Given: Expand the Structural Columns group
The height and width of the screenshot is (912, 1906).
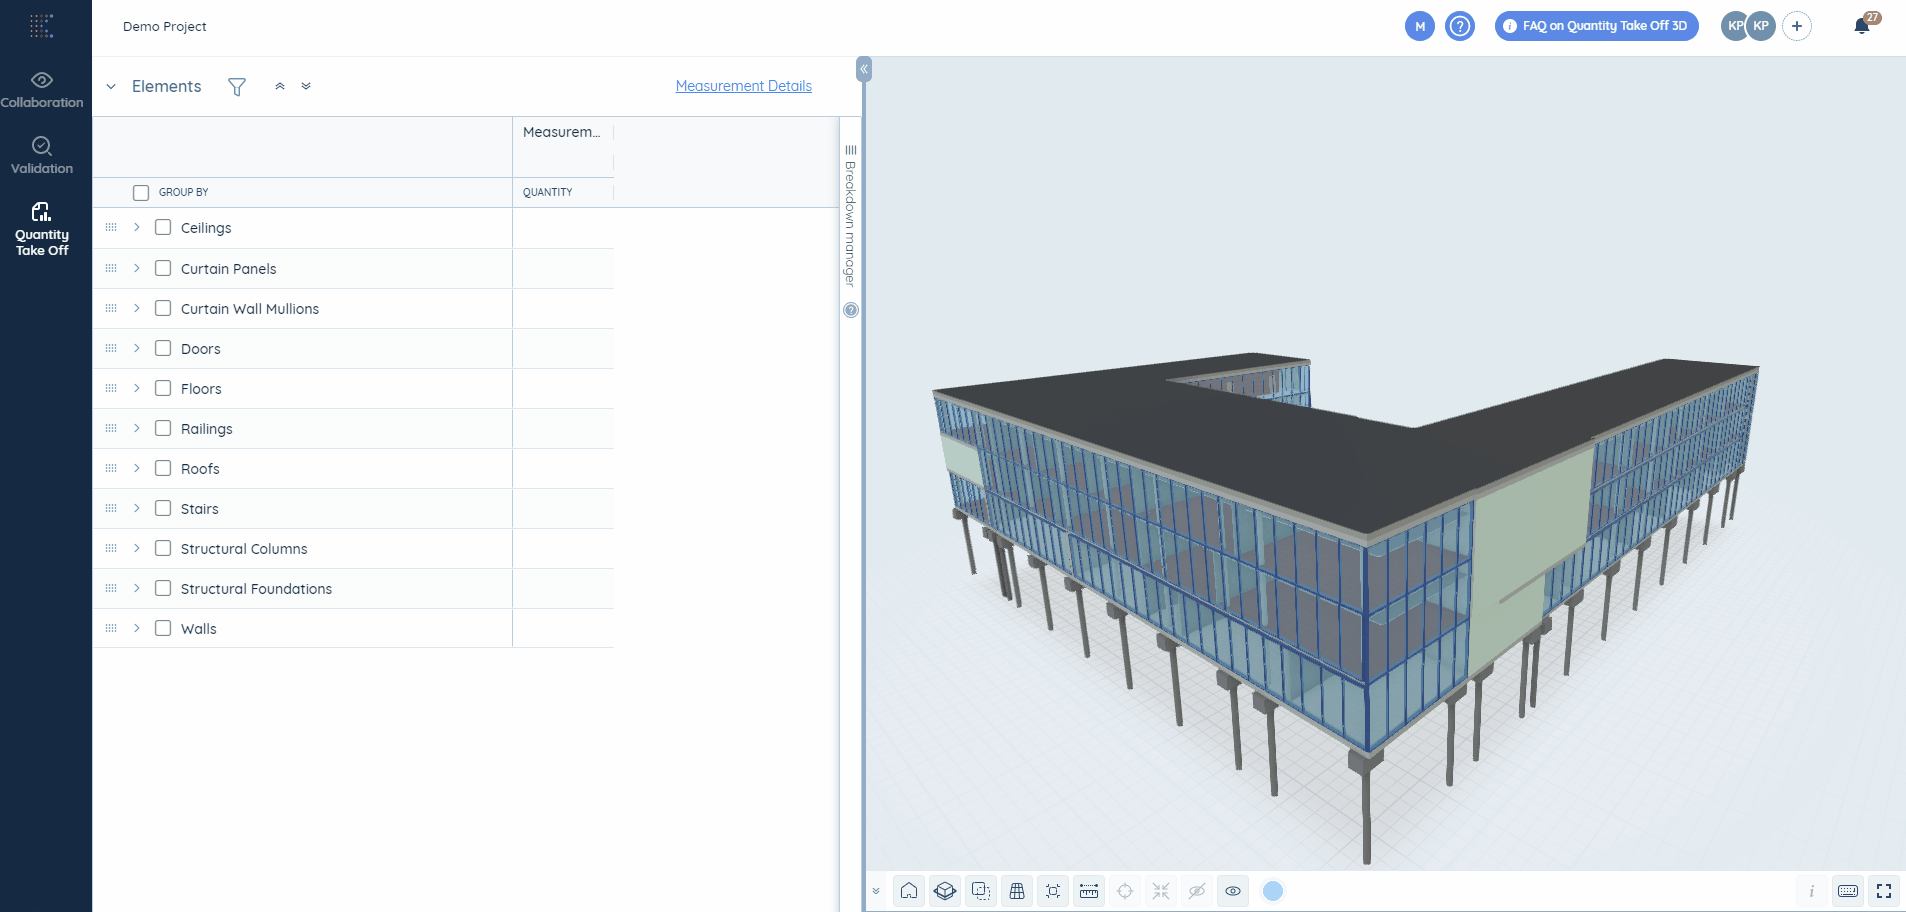Looking at the screenshot, I should 137,548.
